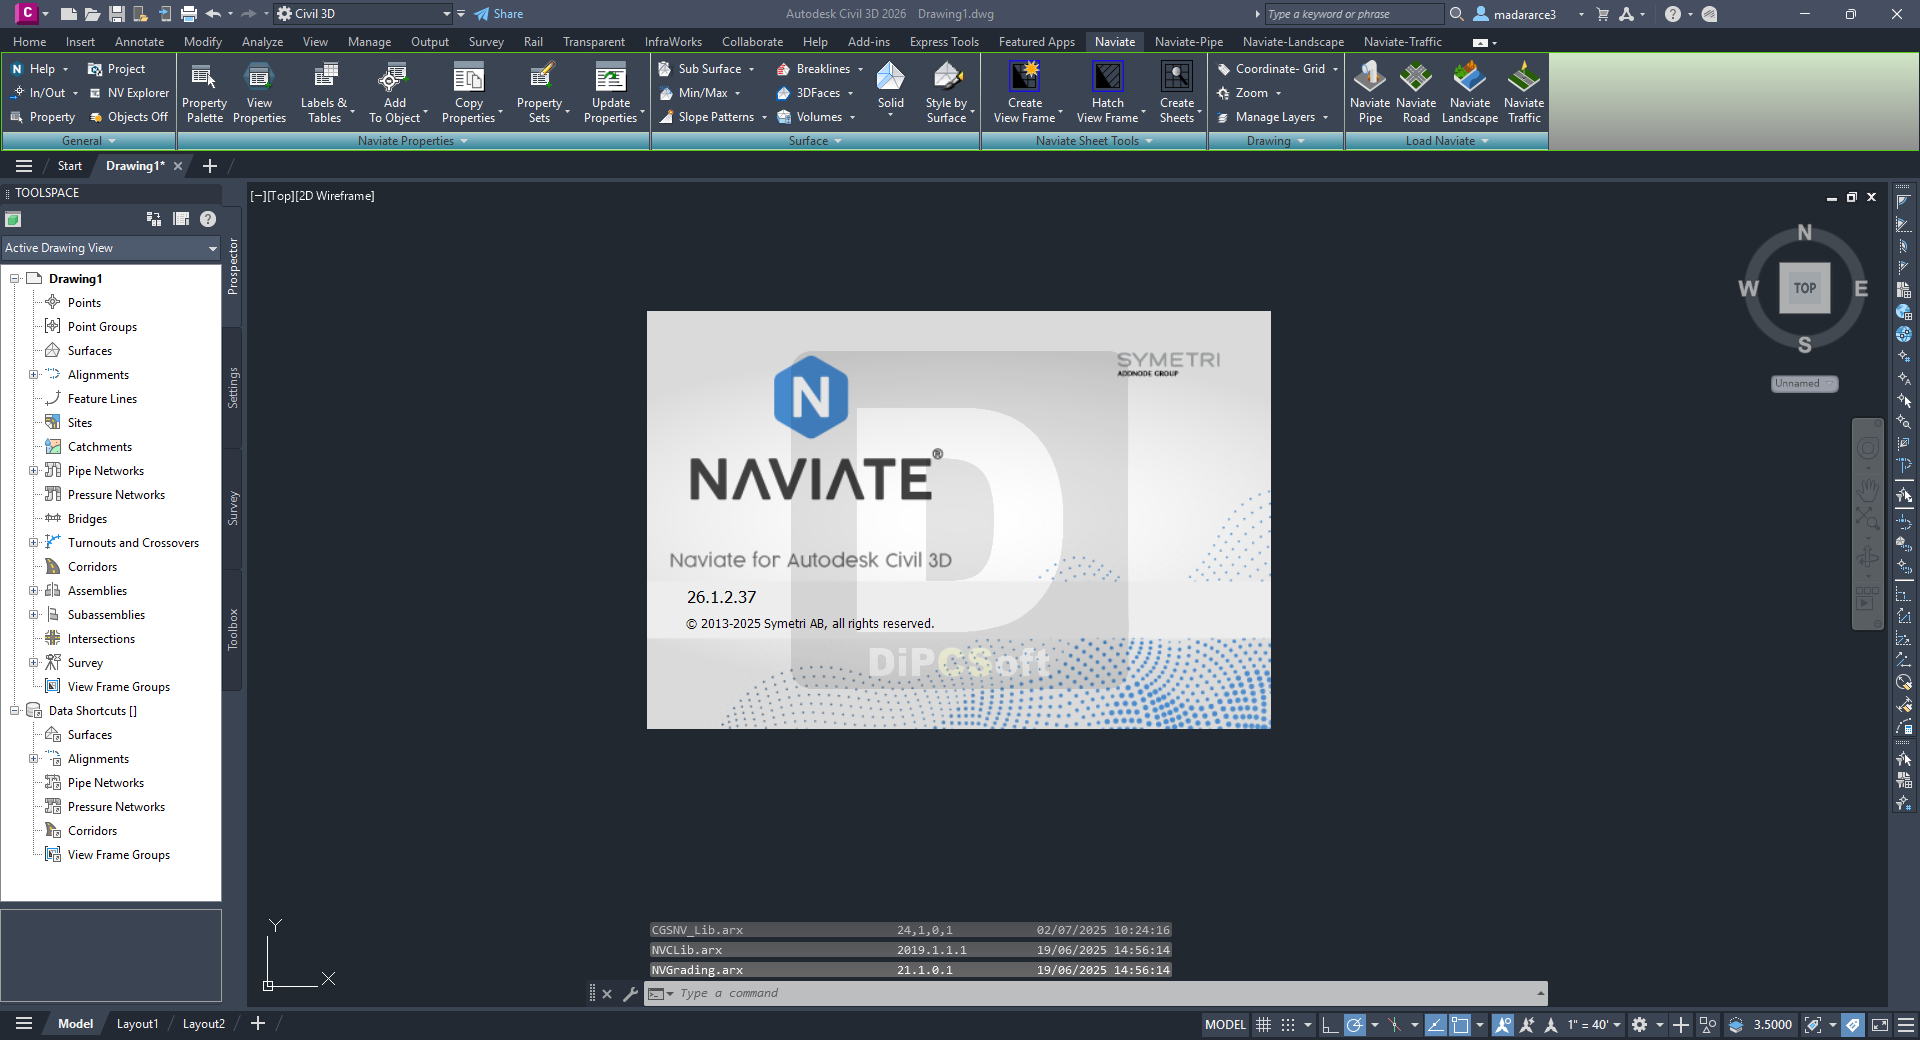Expand the Pipe Networks tree node
This screenshot has height=1040, width=1920.
pos(33,471)
